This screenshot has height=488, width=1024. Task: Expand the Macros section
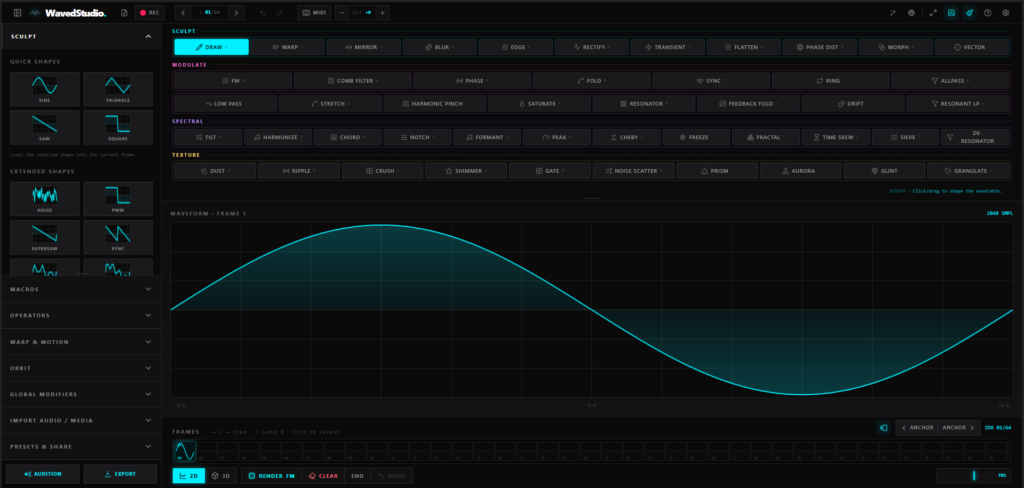coord(80,289)
